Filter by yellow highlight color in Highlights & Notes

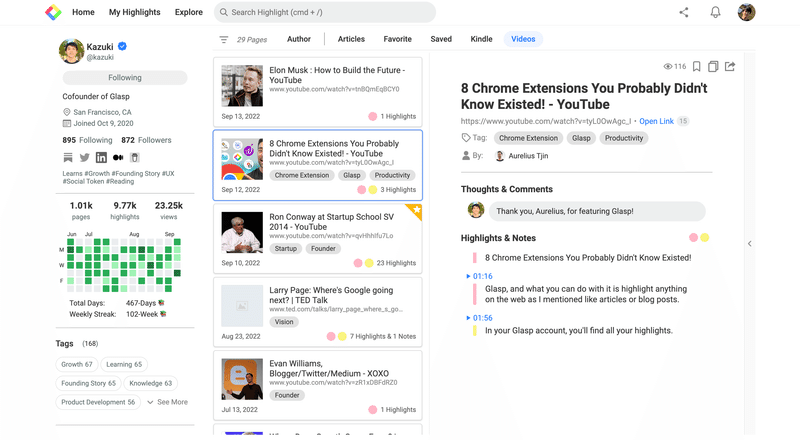(x=705, y=237)
